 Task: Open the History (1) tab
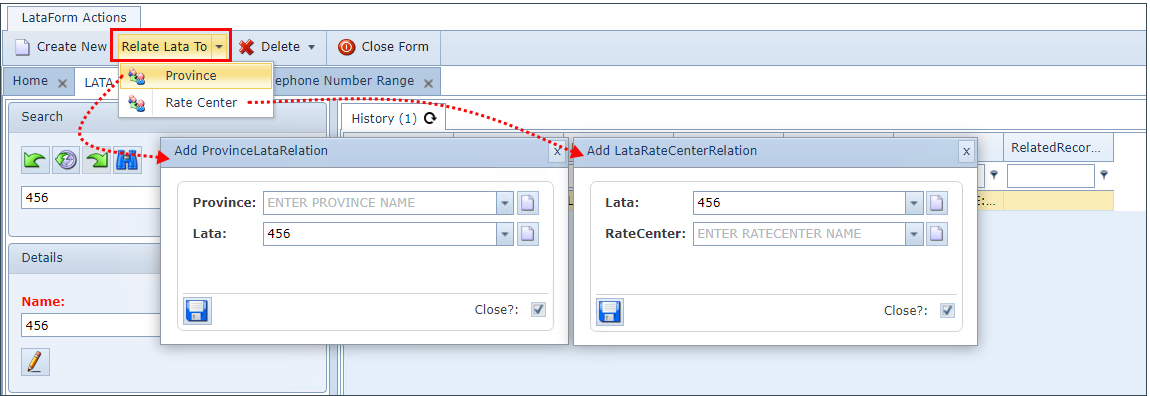coord(384,118)
